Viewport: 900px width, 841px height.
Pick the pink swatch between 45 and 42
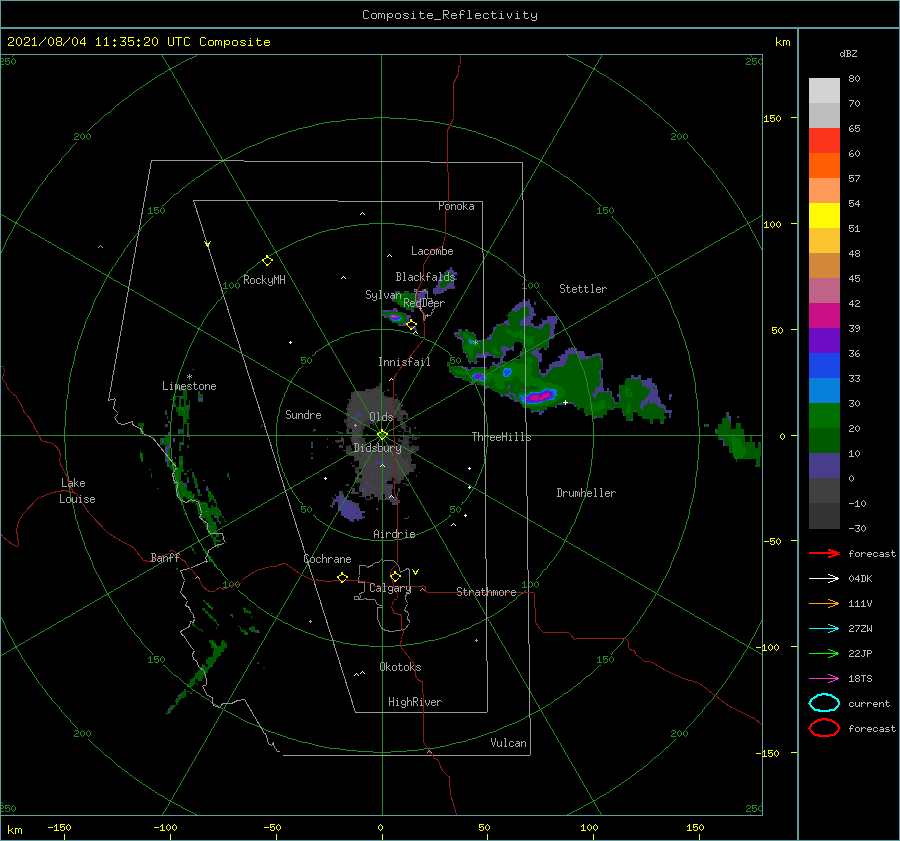click(x=824, y=291)
